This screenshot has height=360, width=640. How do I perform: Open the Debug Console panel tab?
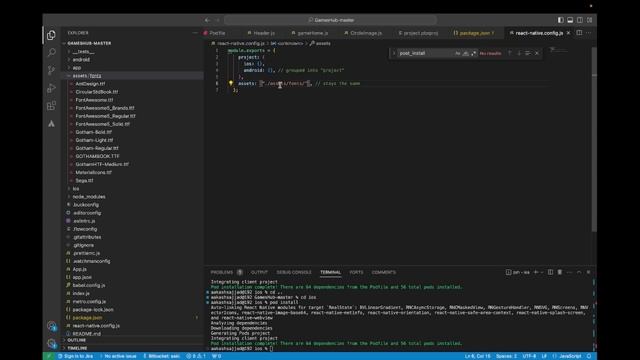point(294,272)
